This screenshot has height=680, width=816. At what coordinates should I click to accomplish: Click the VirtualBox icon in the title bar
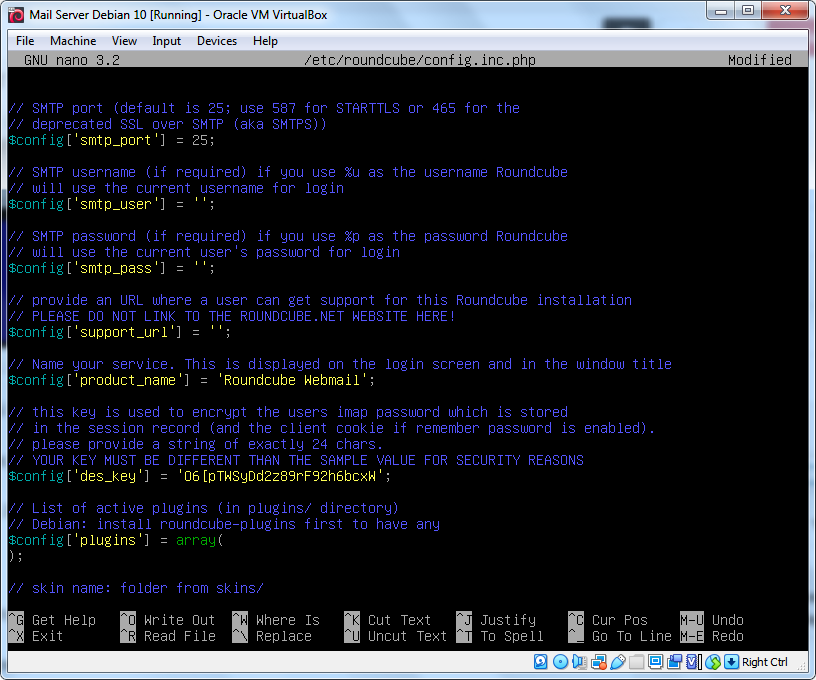coord(16,15)
